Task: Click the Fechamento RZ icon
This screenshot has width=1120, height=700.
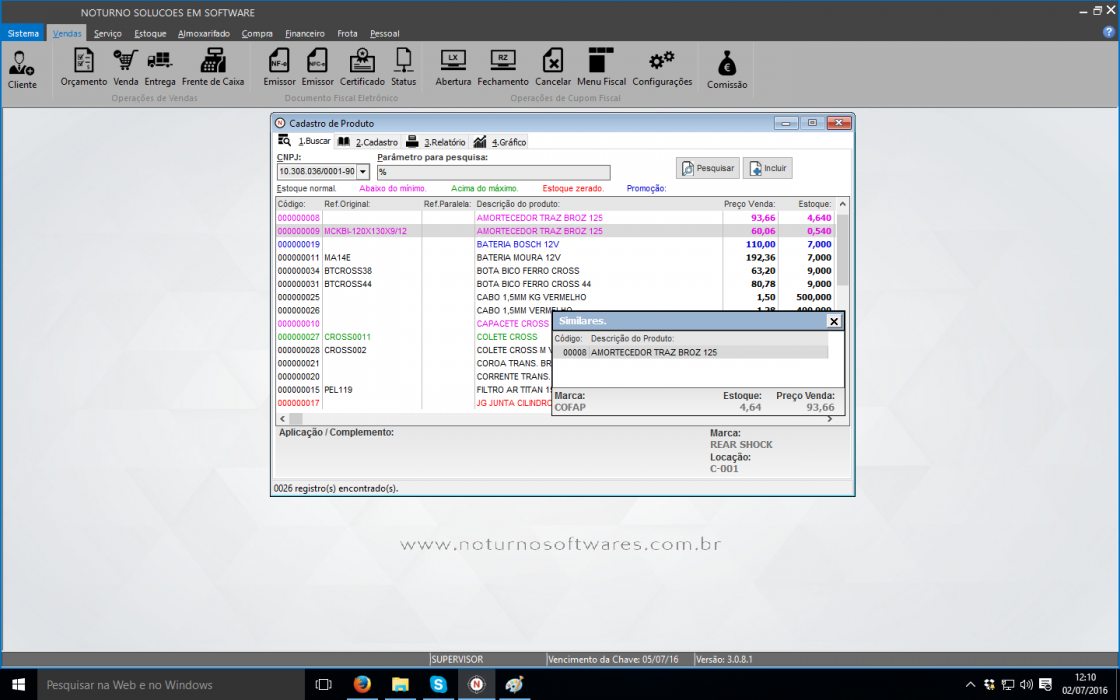Action: coord(503,68)
